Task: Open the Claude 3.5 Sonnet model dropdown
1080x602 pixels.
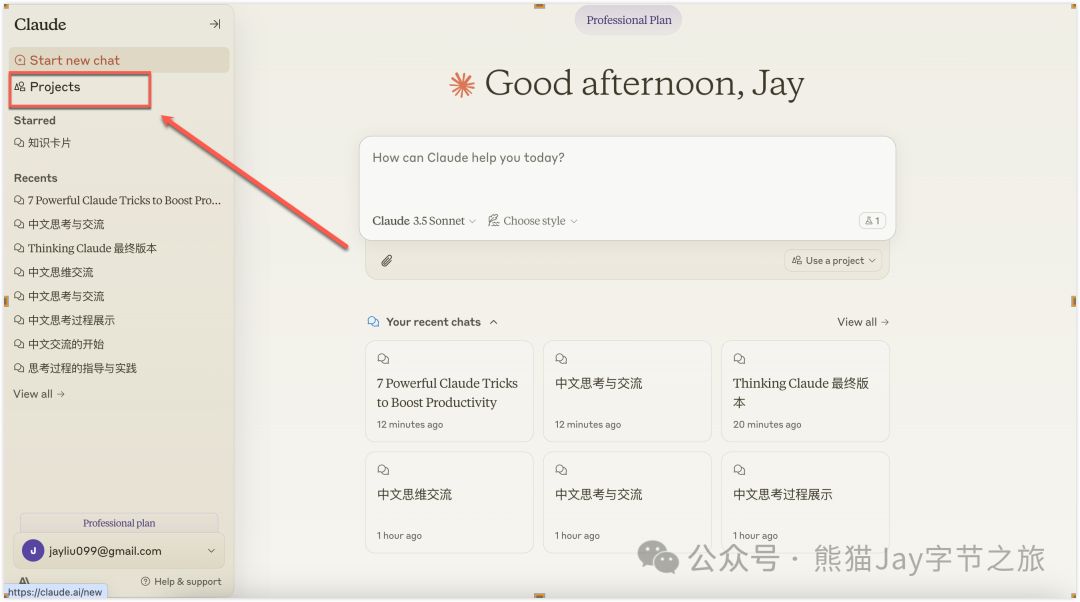Action: tap(424, 221)
